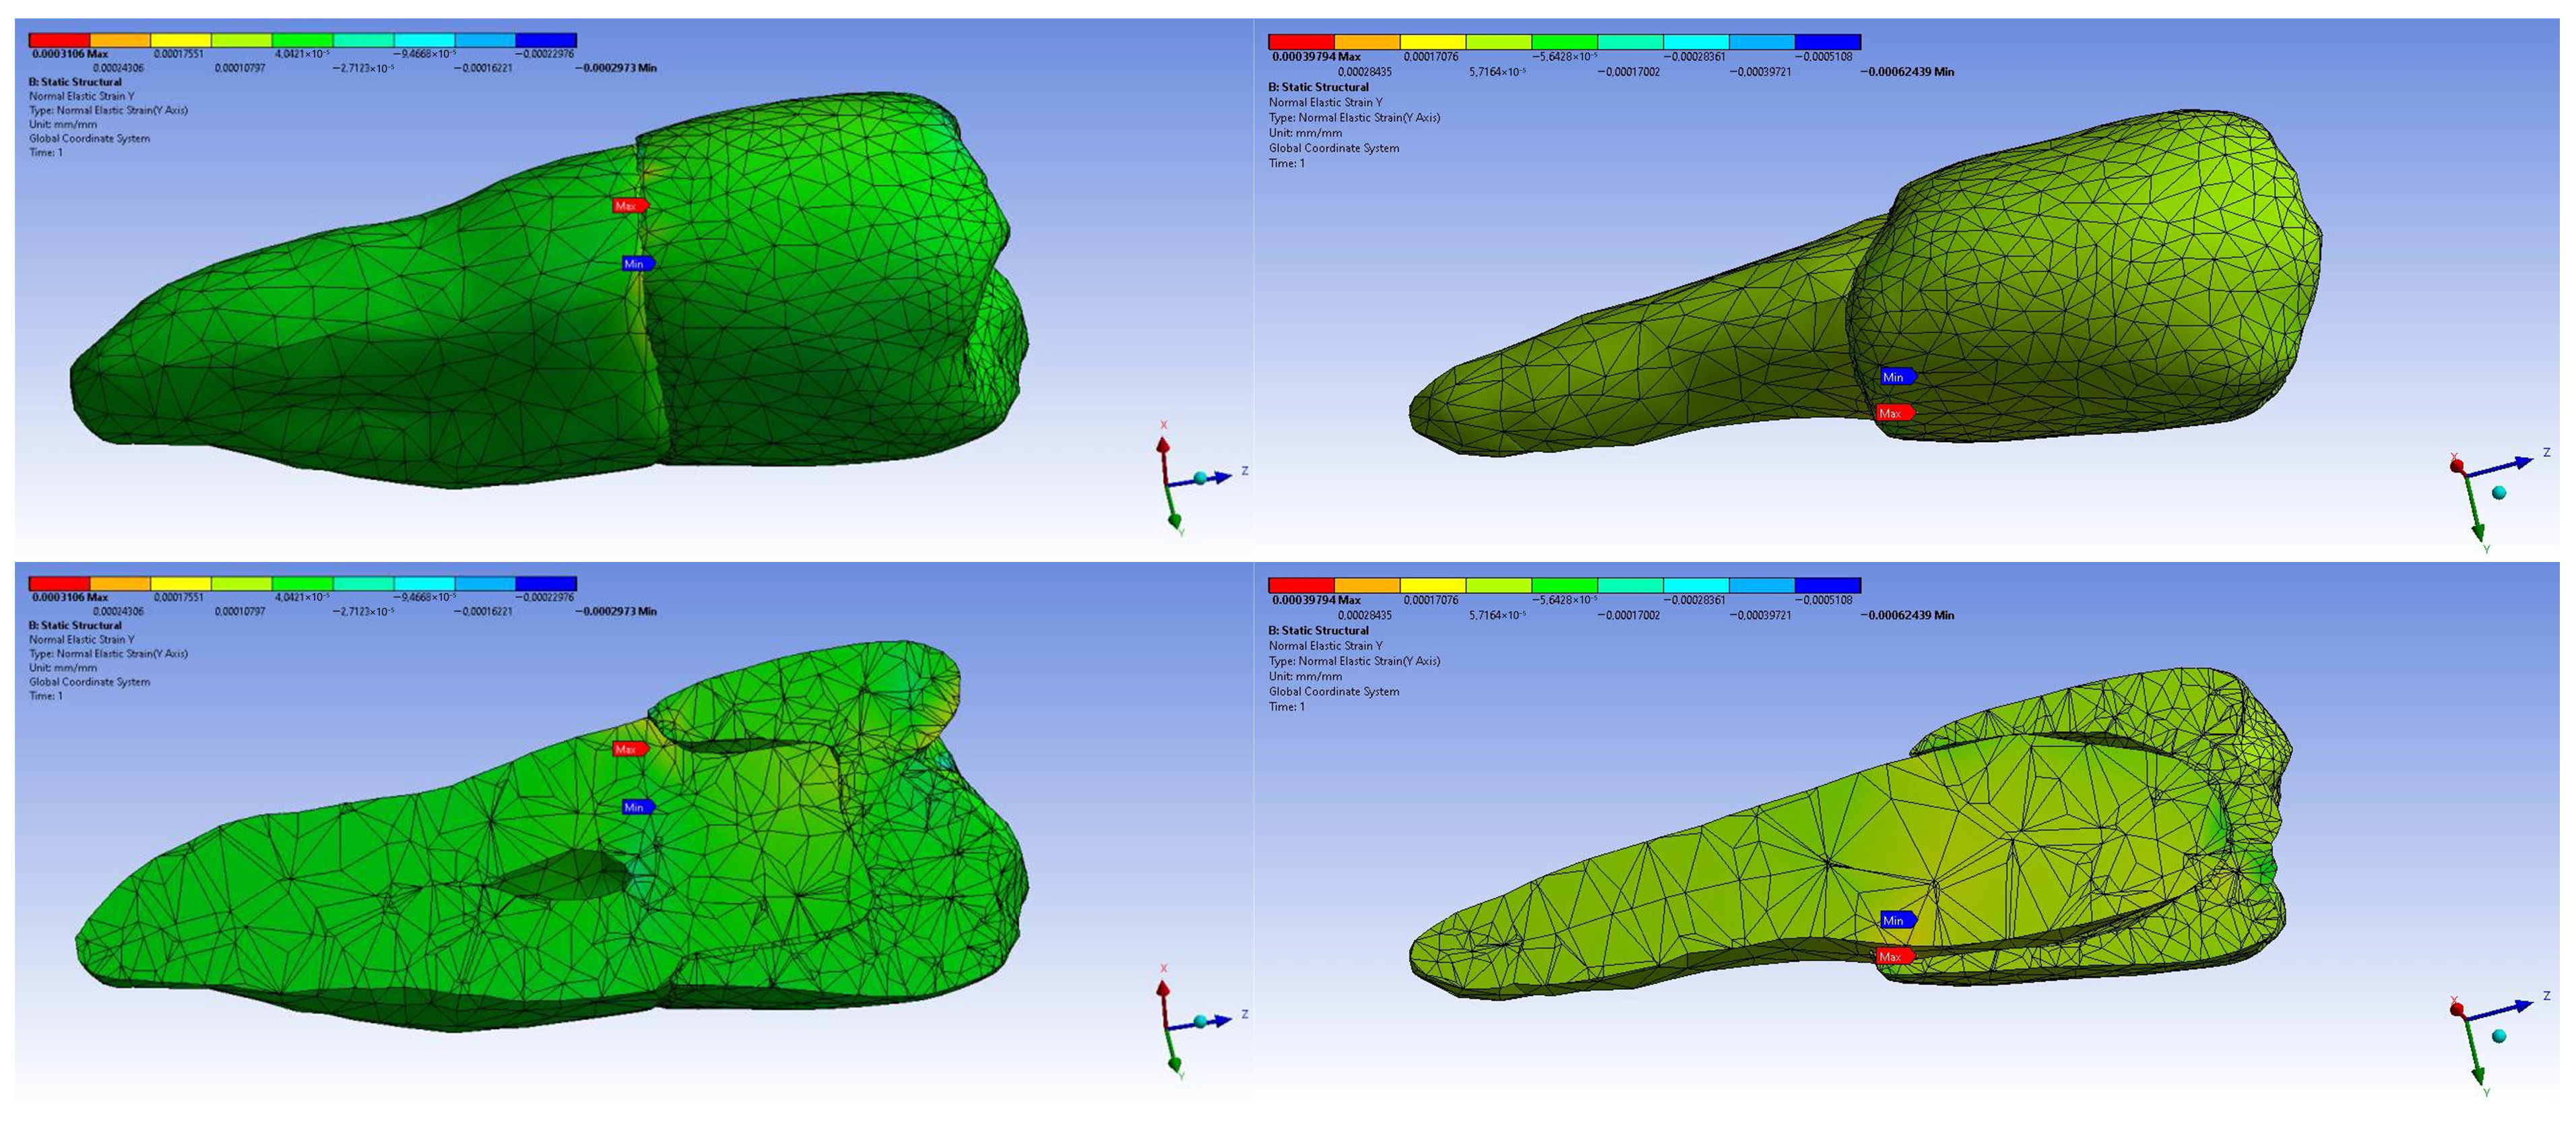
Task: Click the red X axis arrow of top-left triad
Action: coord(1163,447)
